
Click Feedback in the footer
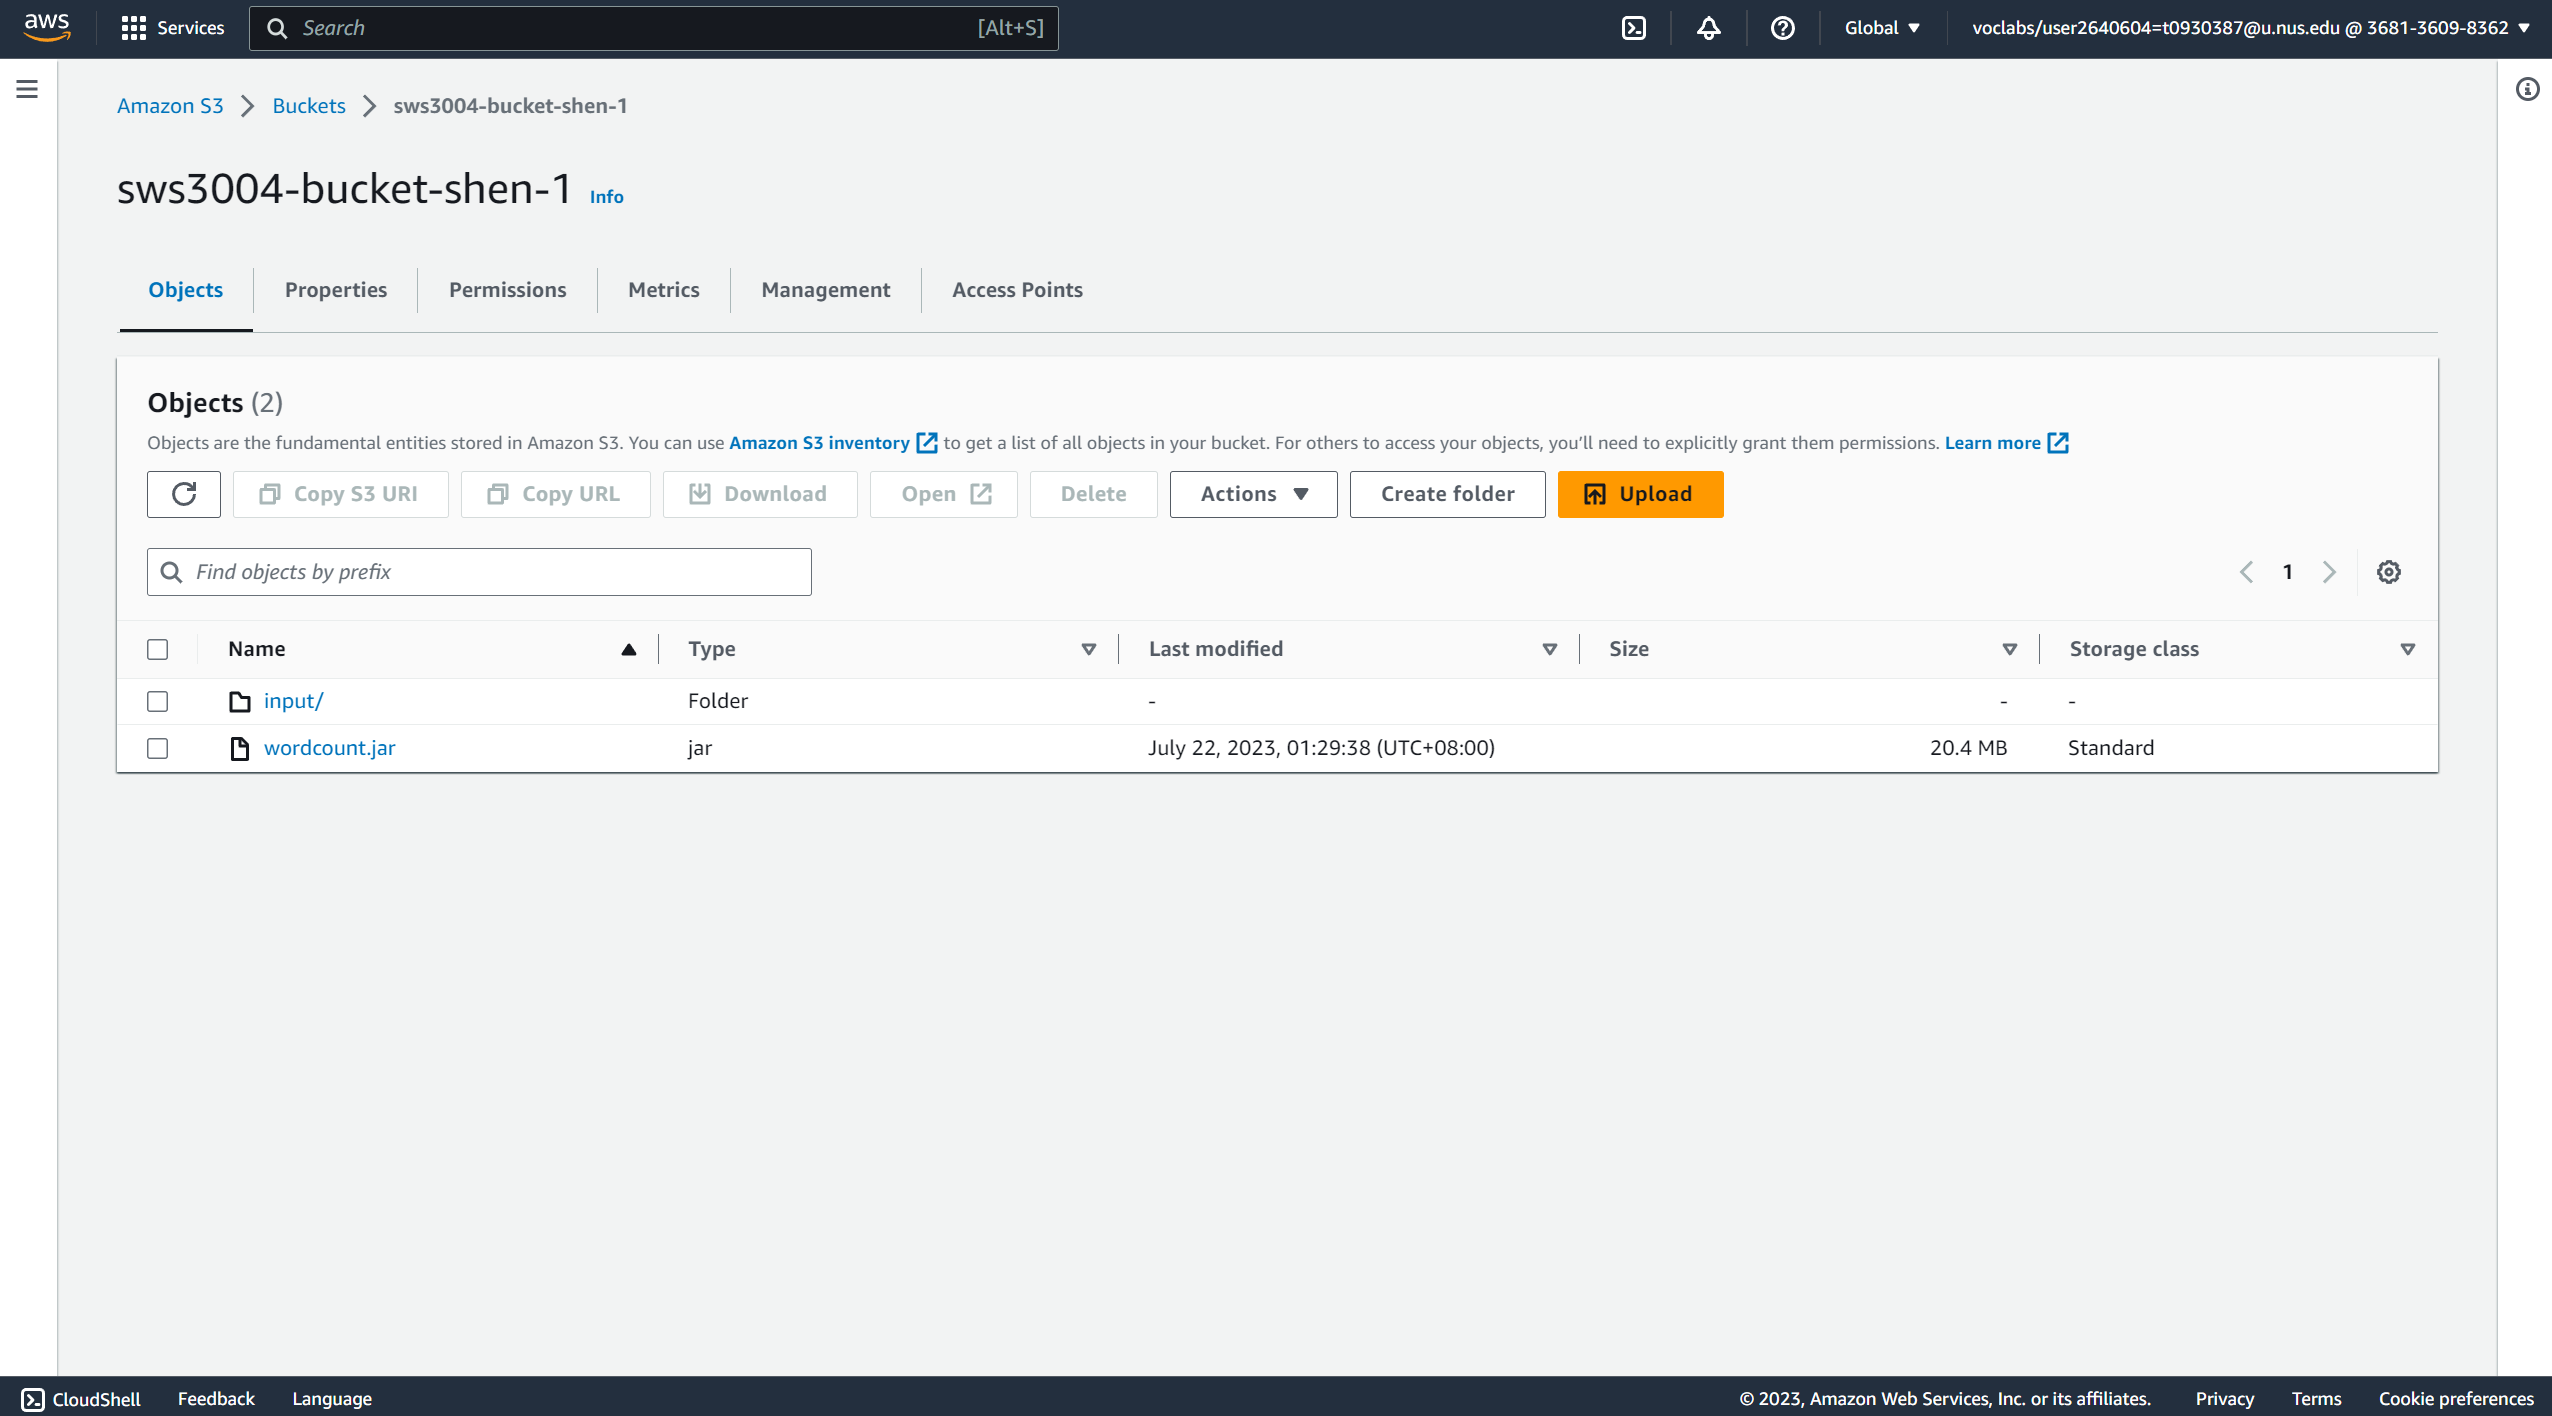pyautogui.click(x=216, y=1399)
